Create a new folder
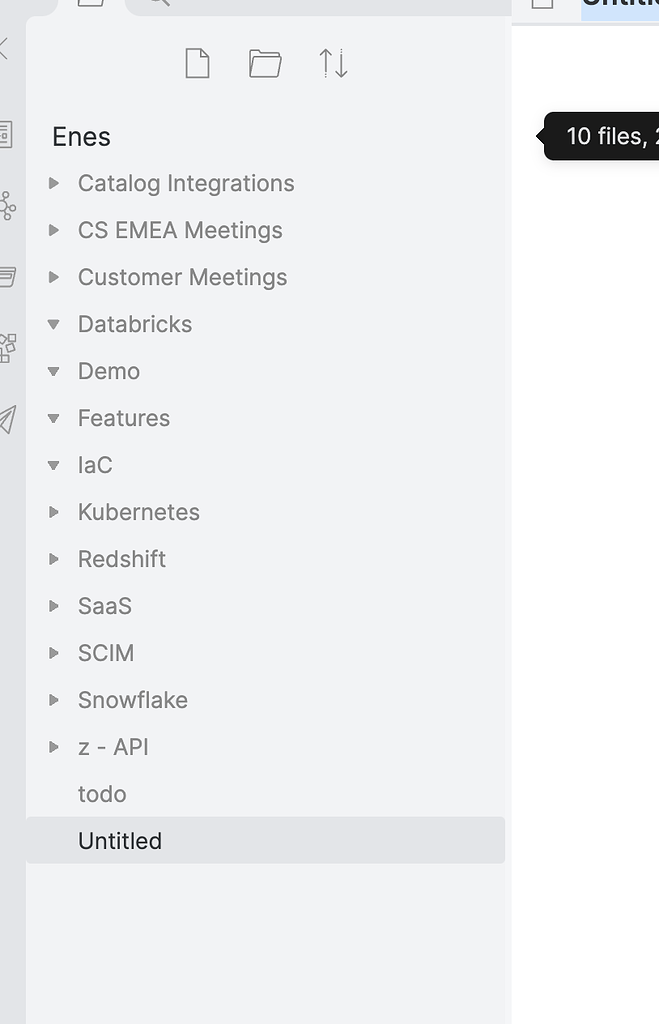Screen dimensions: 659x1024 coord(265,63)
